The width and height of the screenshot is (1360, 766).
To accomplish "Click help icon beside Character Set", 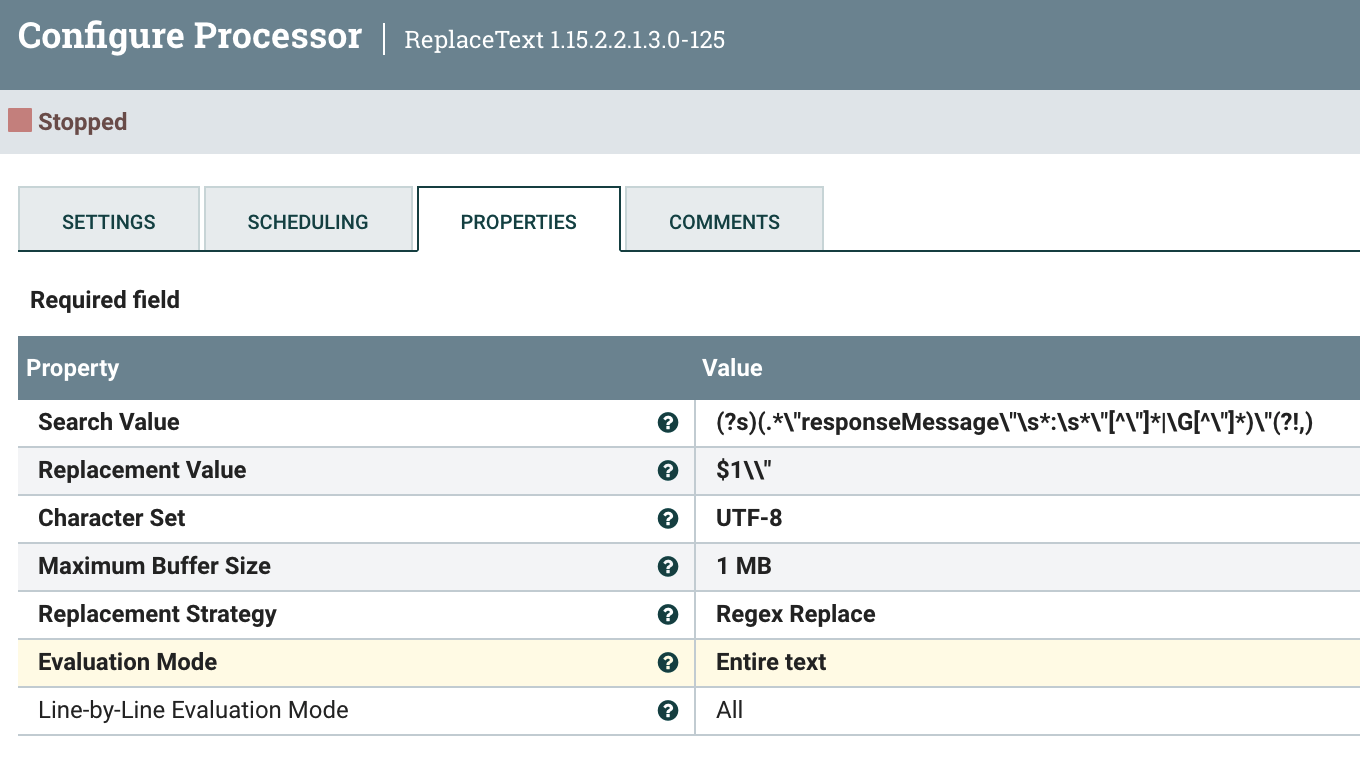I will [x=668, y=519].
